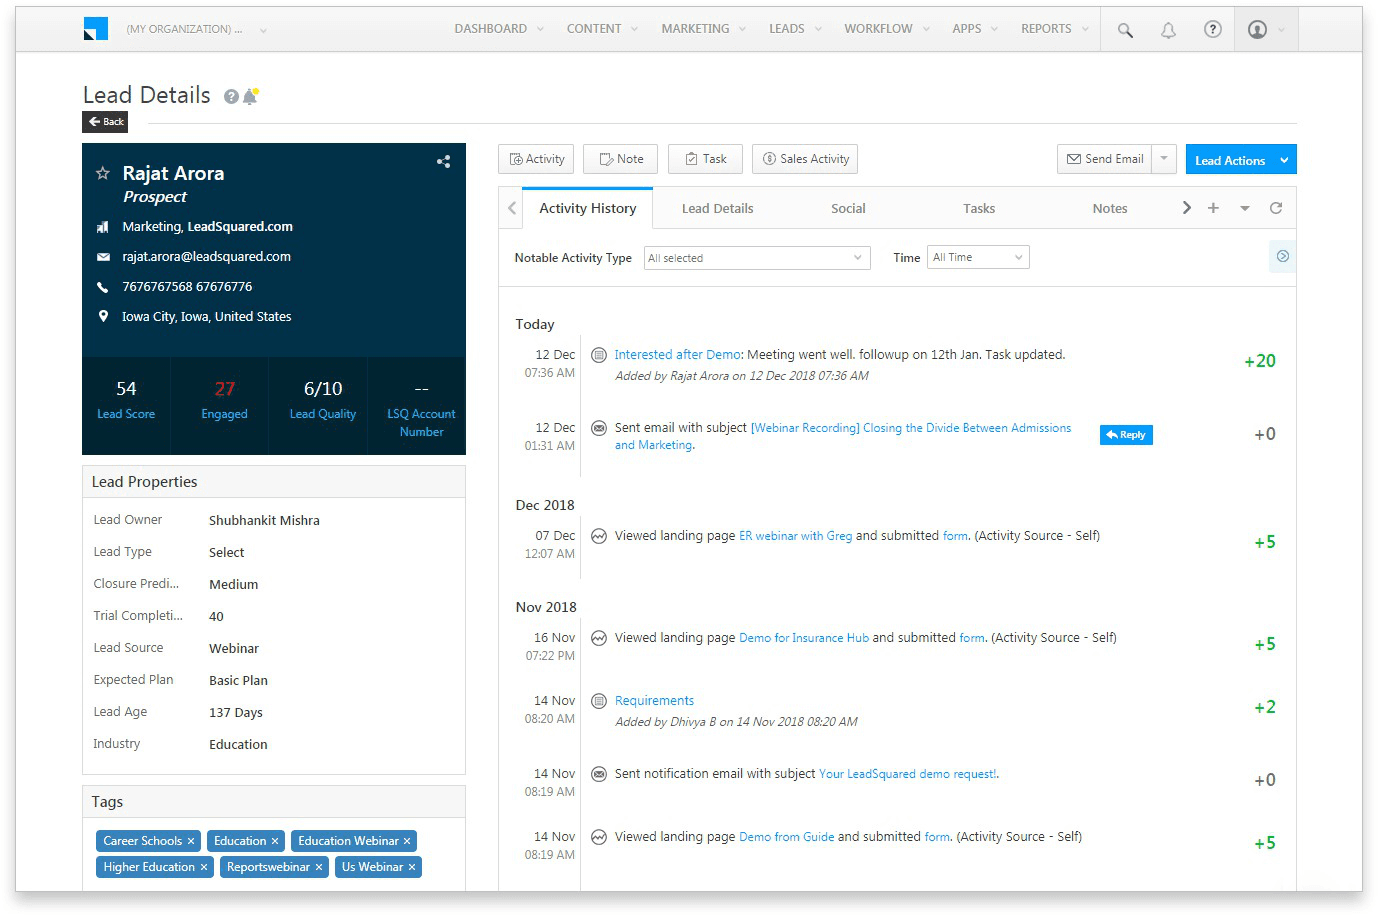
Task: Remove the Education tag
Action: click(x=276, y=840)
